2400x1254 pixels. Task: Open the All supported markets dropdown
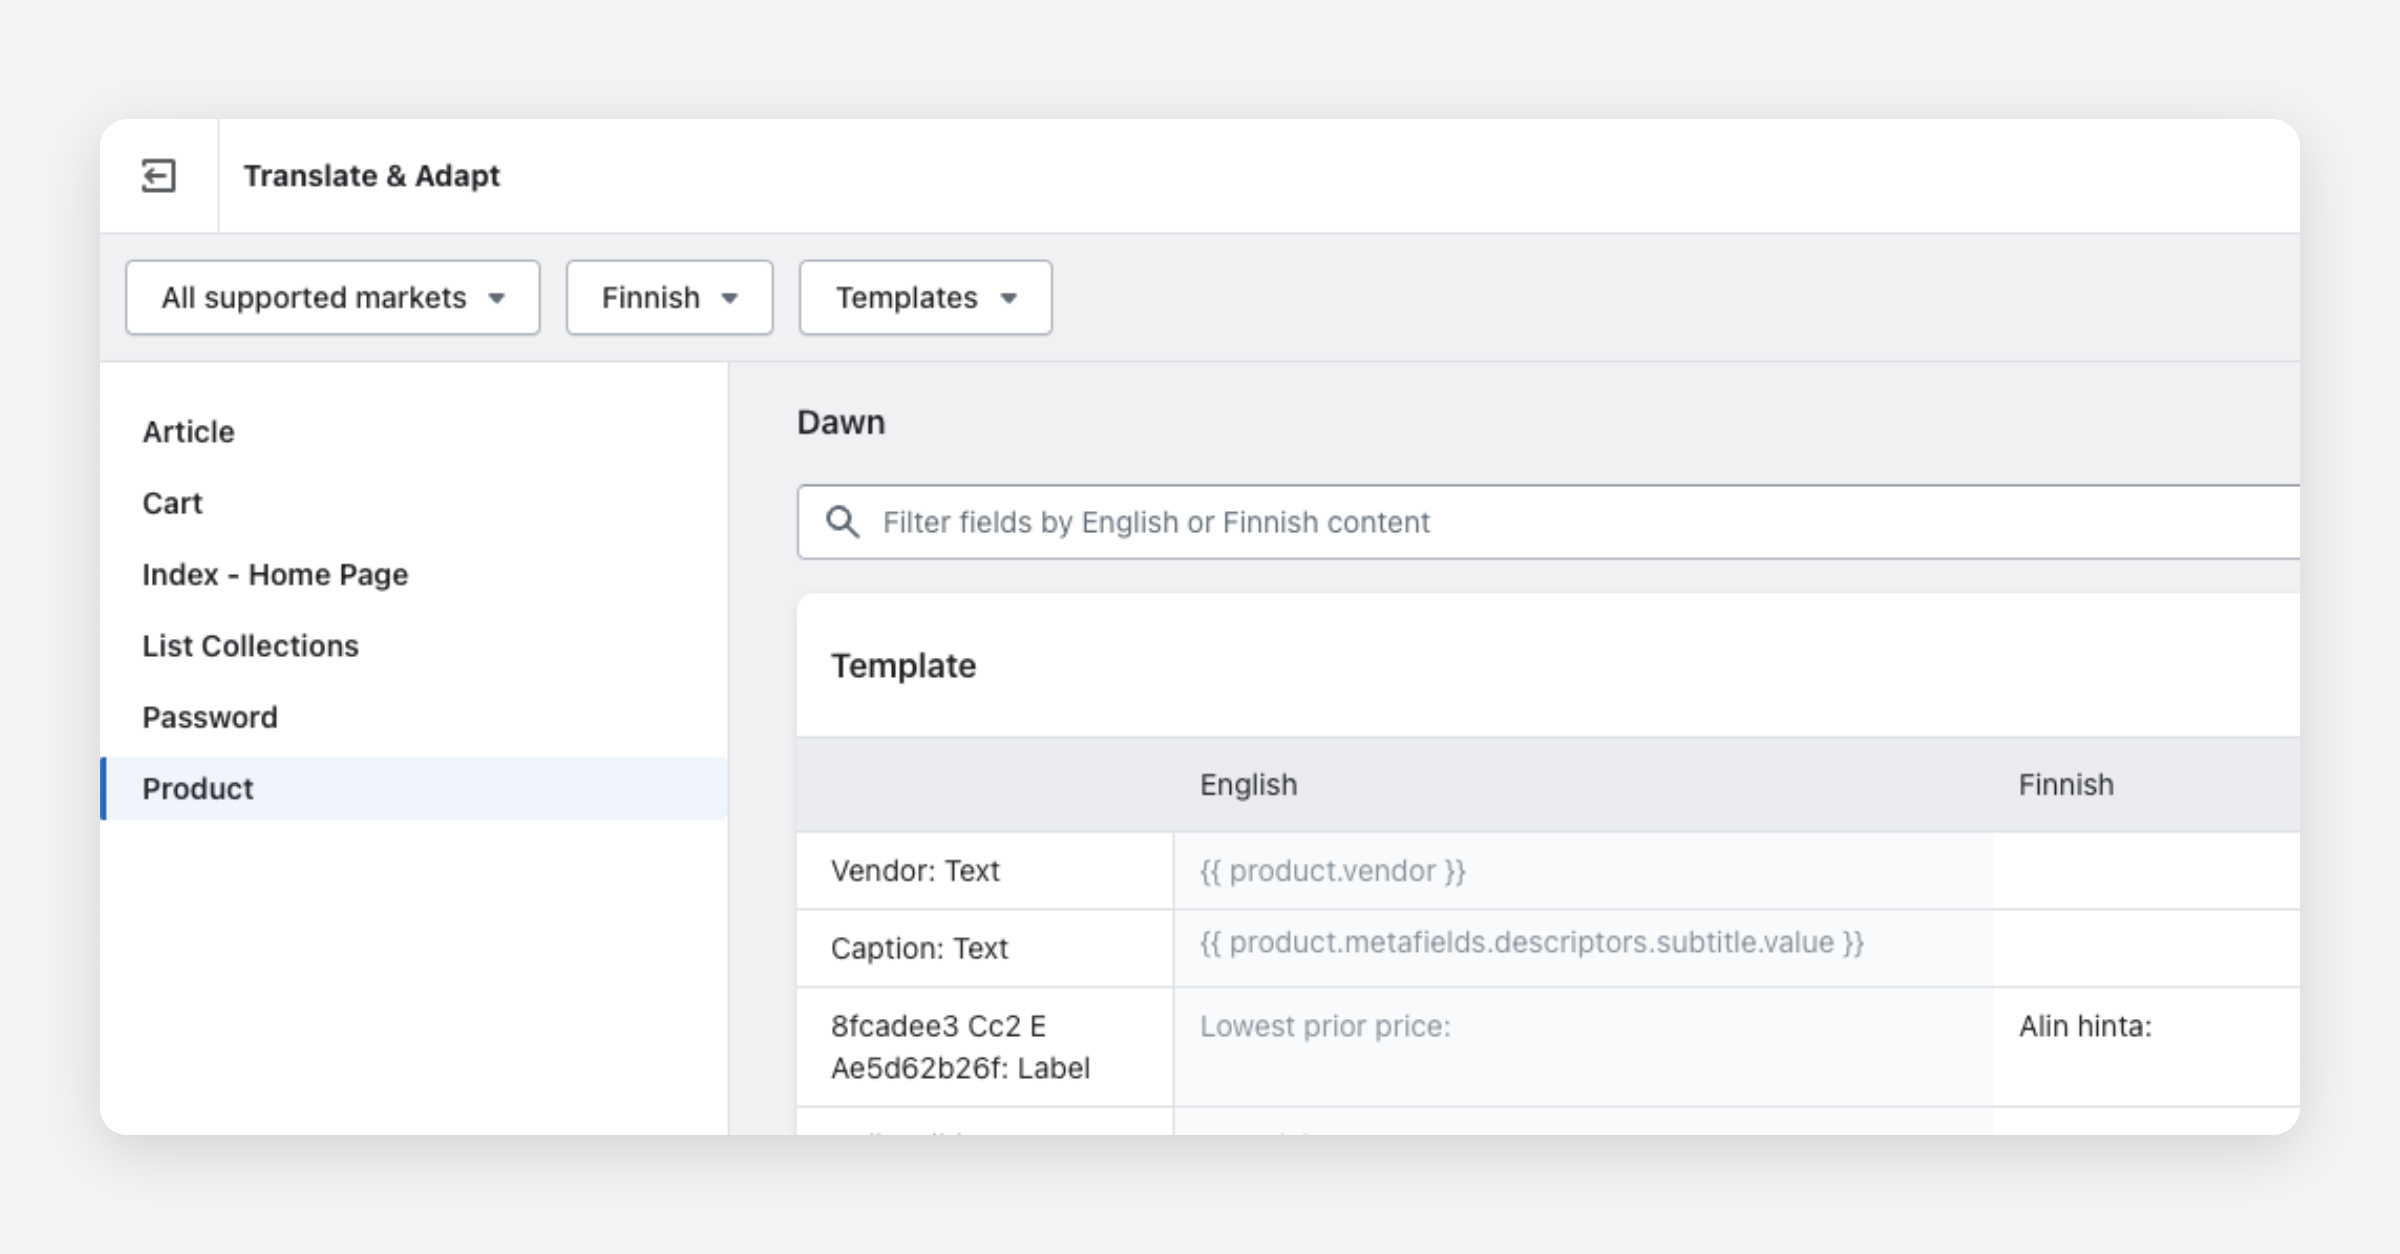pos(332,298)
